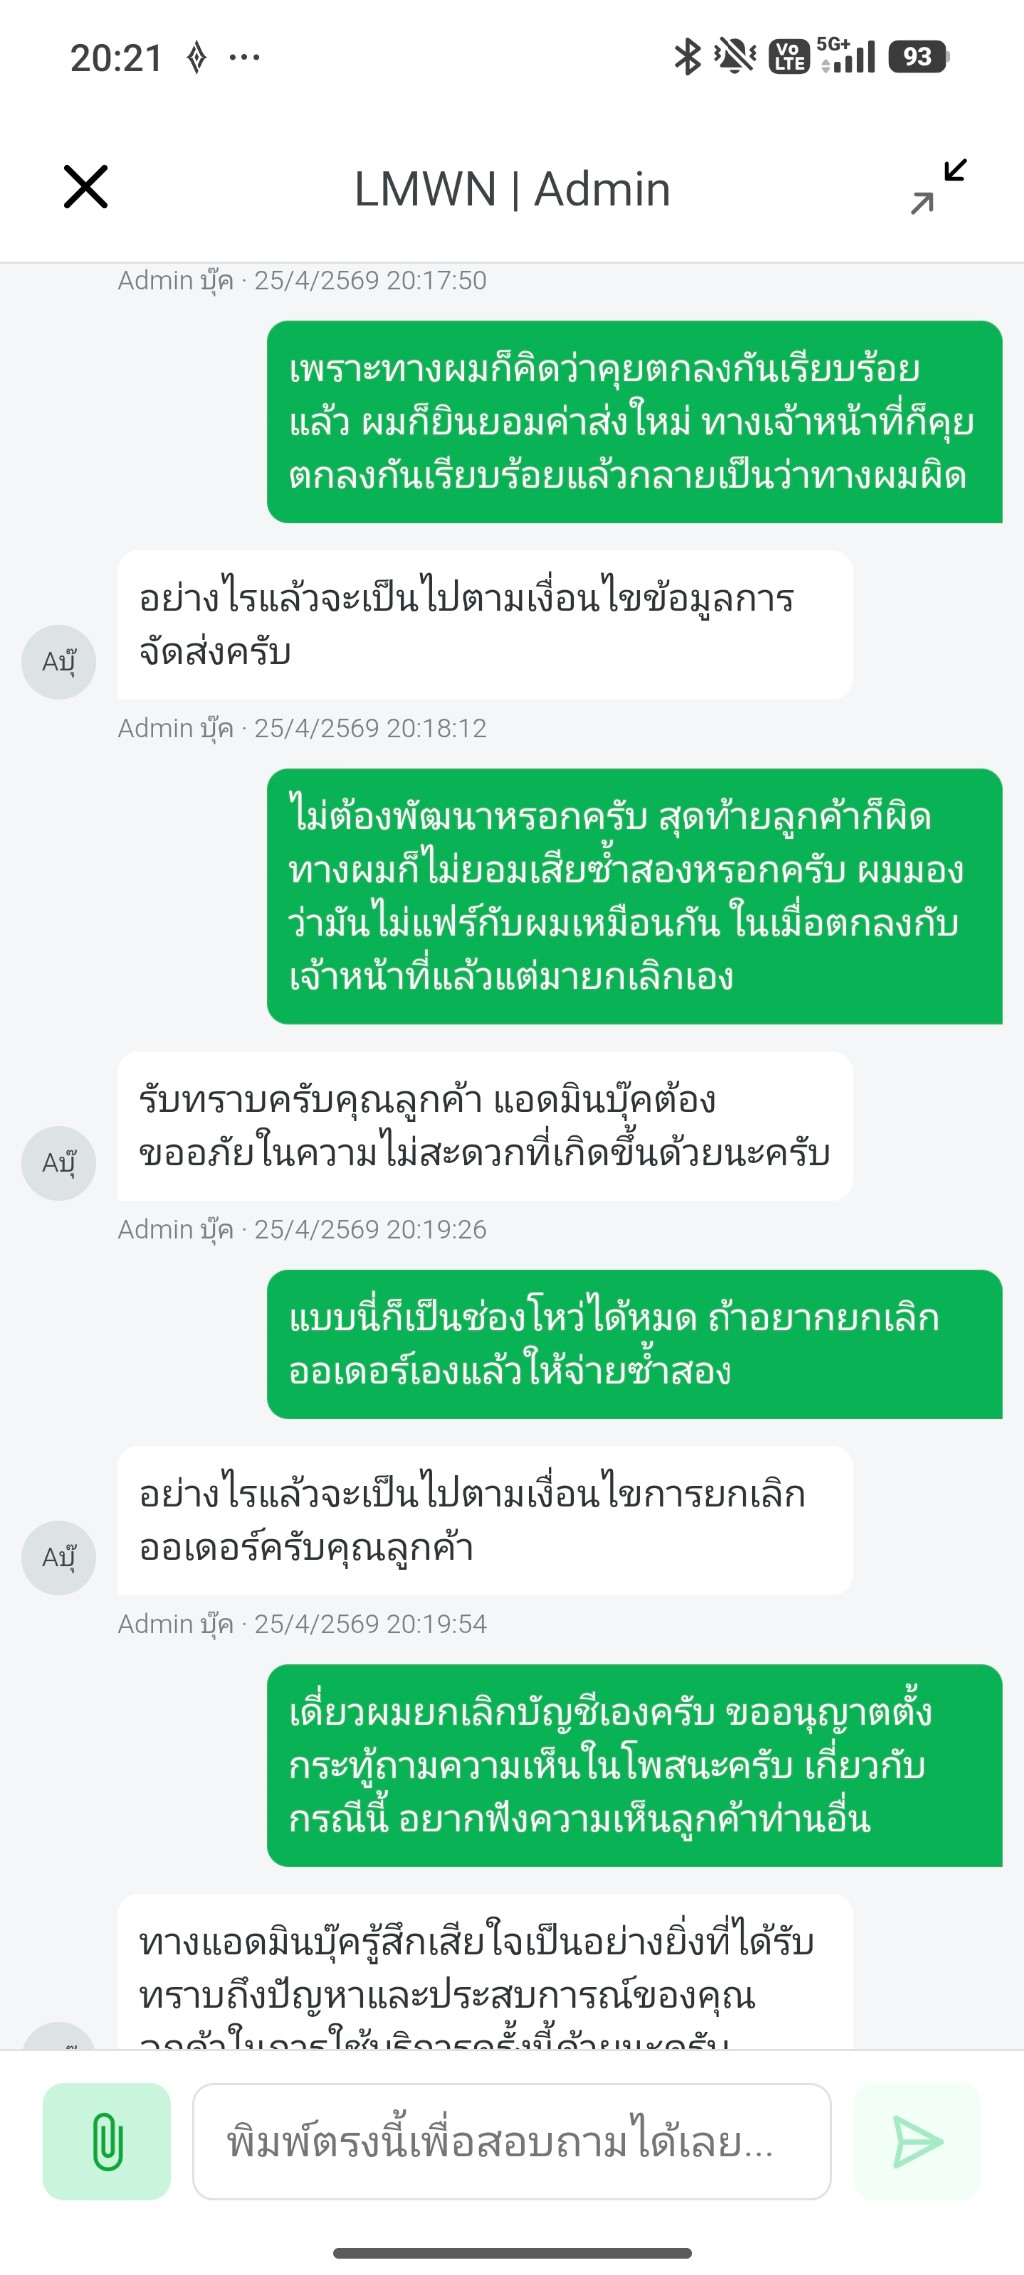The height and width of the screenshot is (2275, 1024).
Task: Tap the LMWN | Admin header title
Action: 512,189
